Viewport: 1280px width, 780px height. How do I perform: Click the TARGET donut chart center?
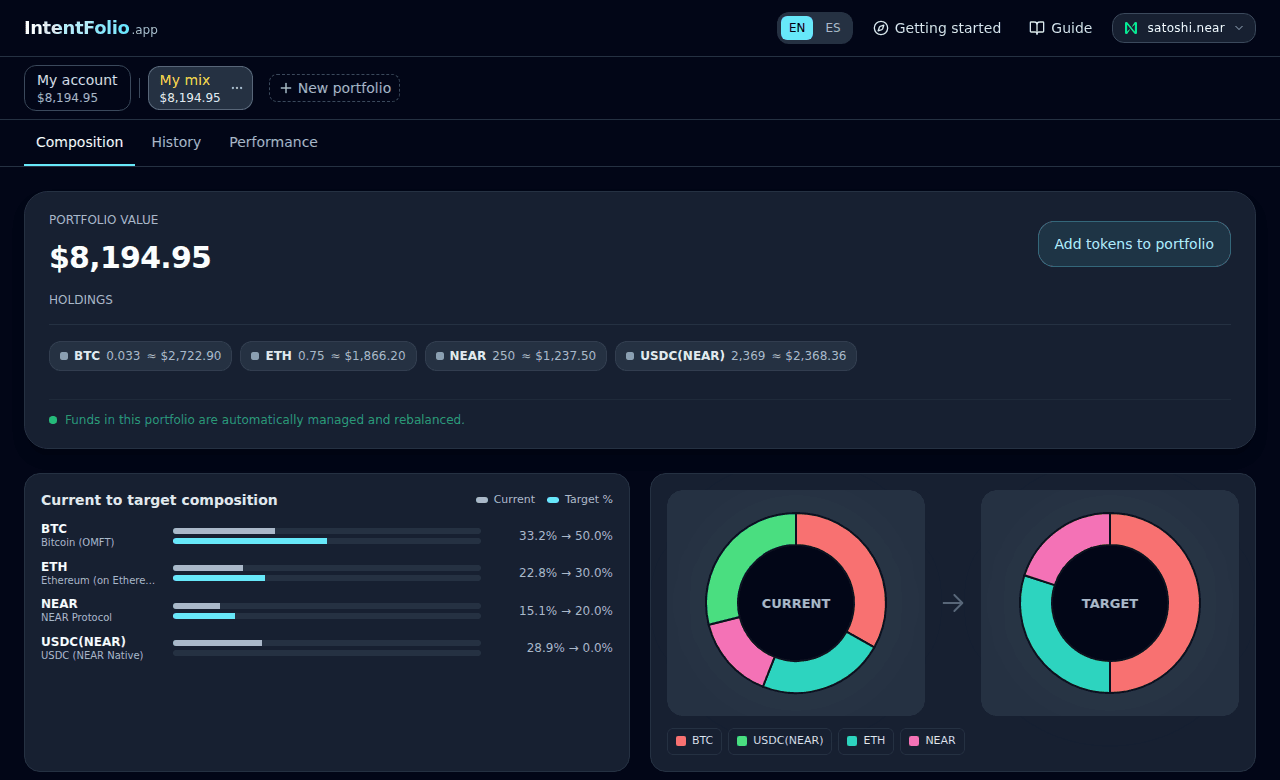pyautogui.click(x=1110, y=603)
